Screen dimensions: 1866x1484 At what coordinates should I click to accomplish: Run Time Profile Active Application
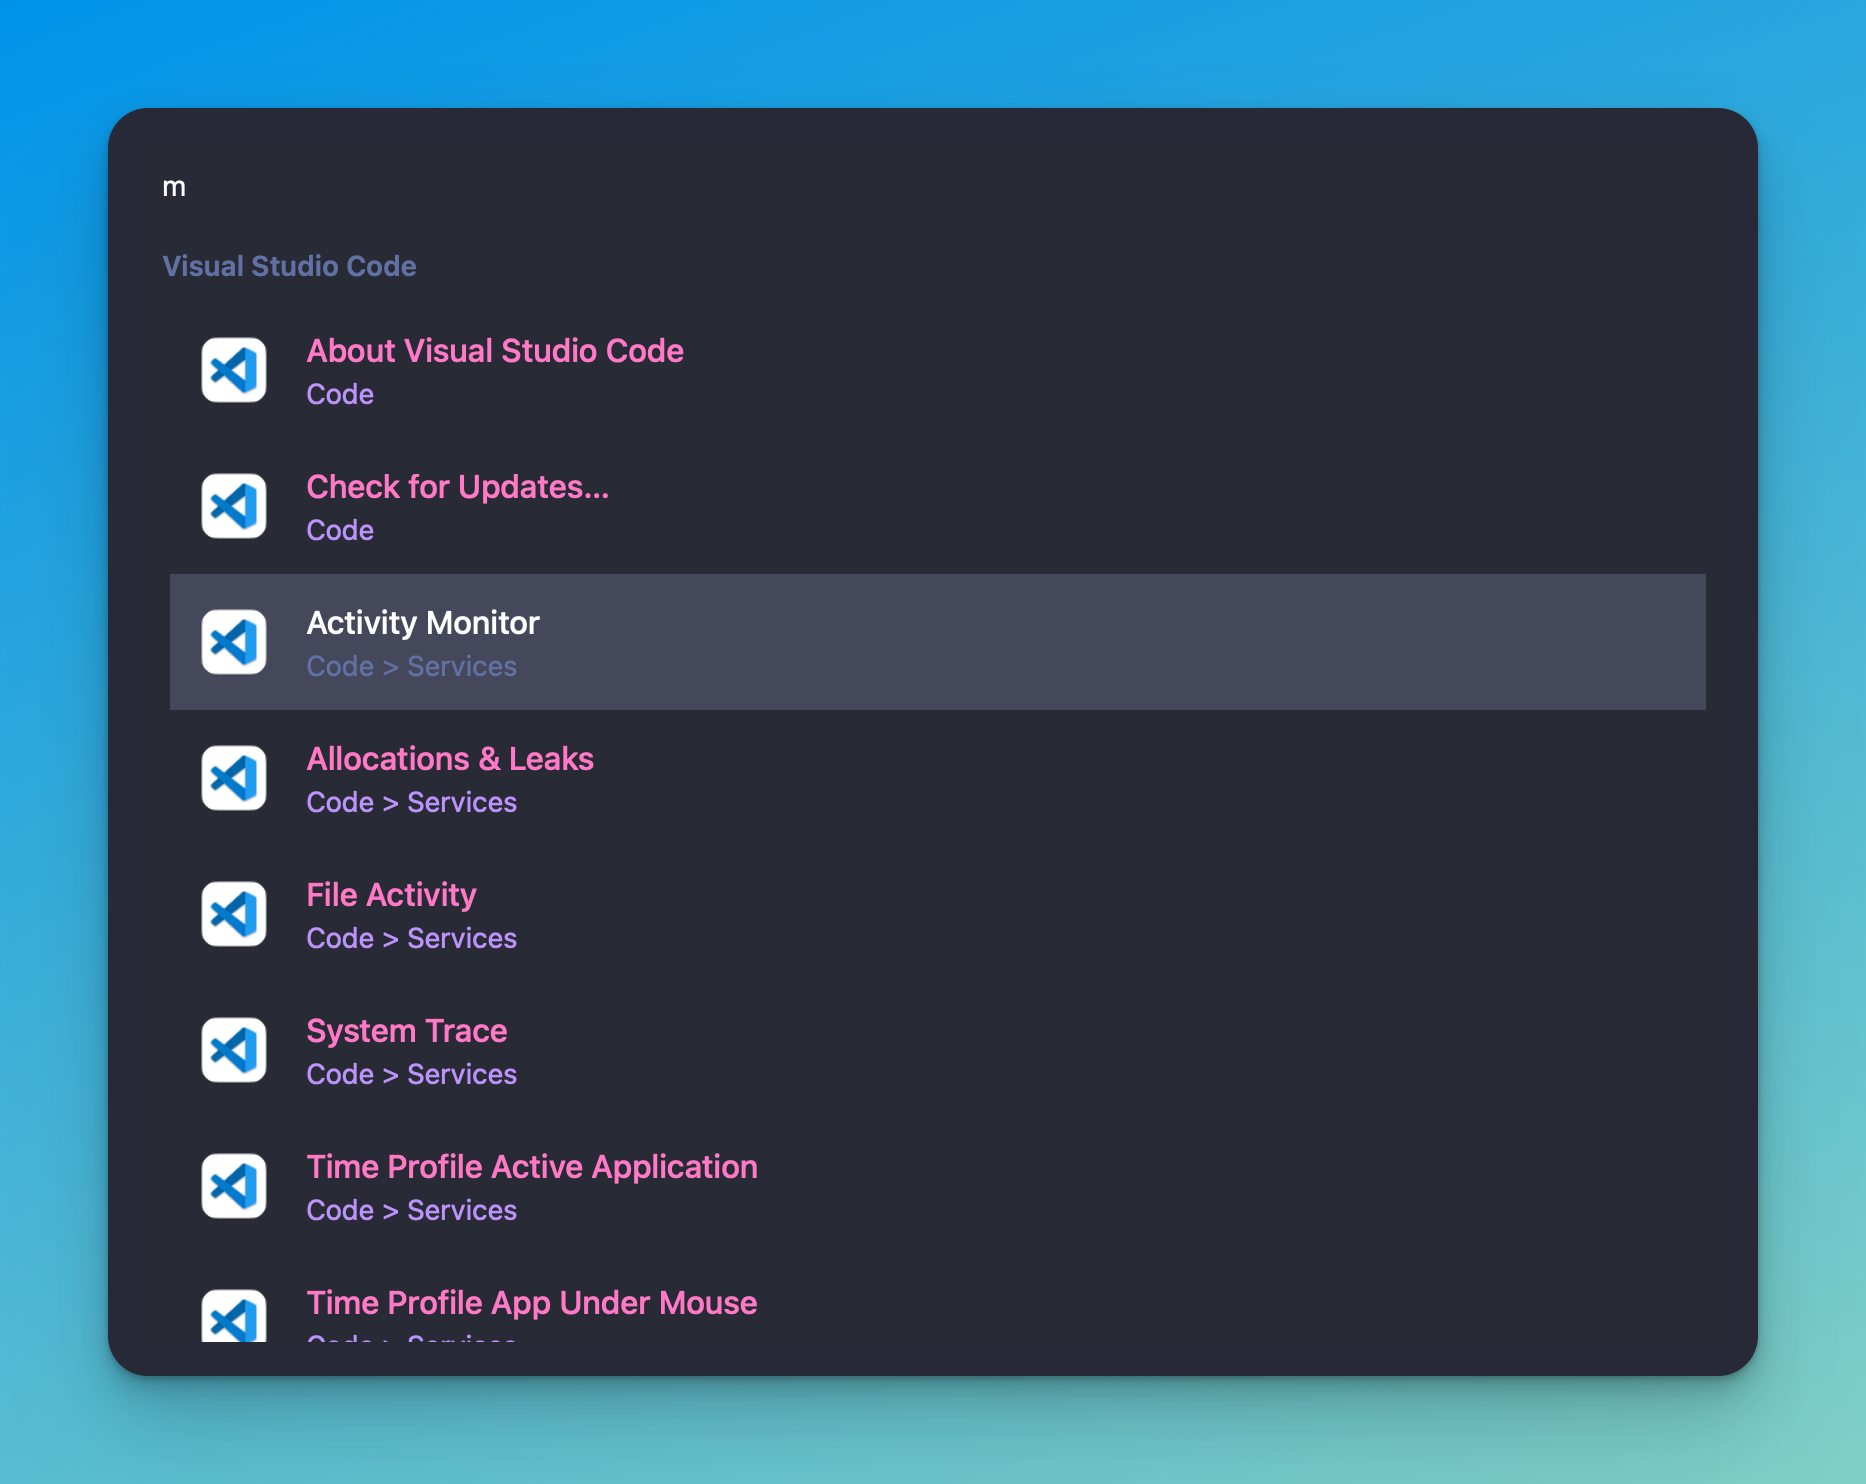tap(938, 1186)
